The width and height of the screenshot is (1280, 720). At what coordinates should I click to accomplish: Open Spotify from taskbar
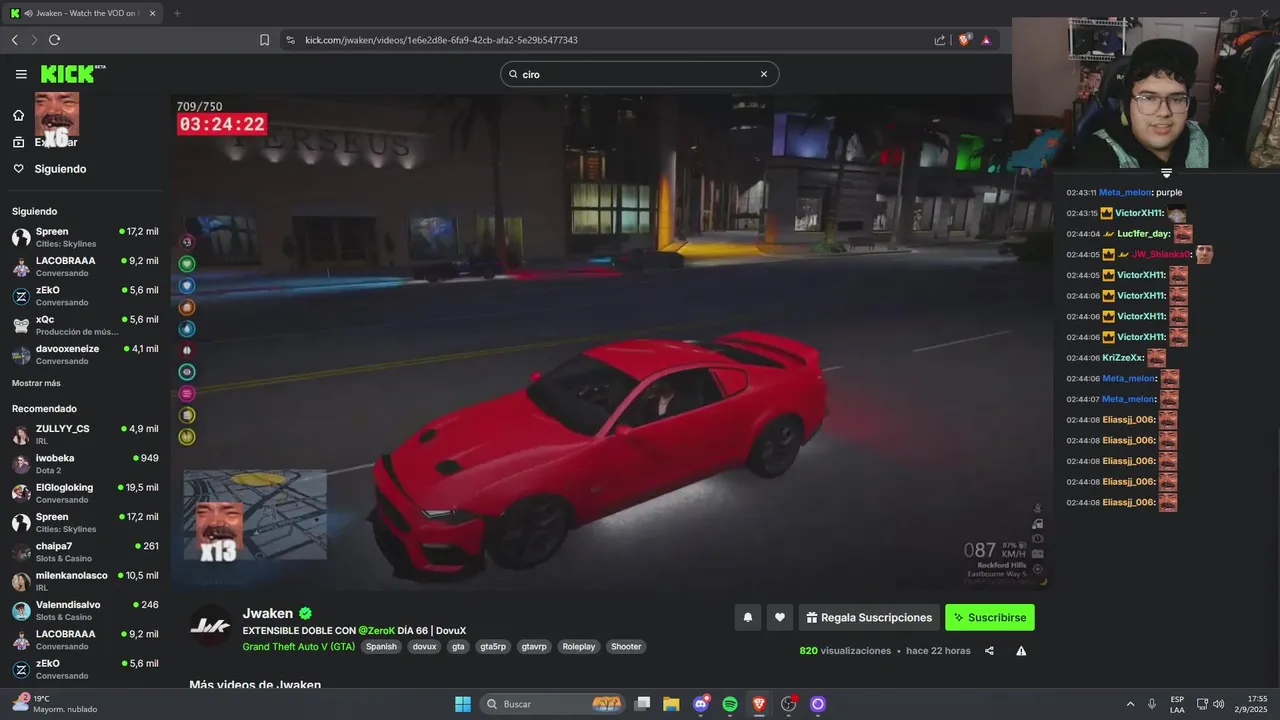[730, 704]
